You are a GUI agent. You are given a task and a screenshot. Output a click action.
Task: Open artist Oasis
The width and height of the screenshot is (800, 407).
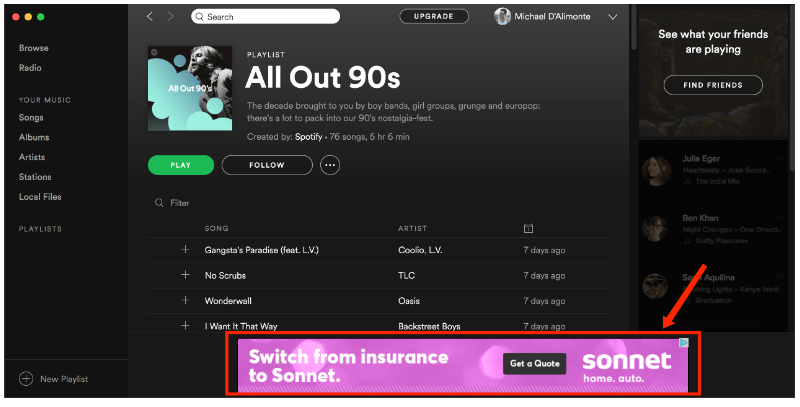pyautogui.click(x=409, y=301)
